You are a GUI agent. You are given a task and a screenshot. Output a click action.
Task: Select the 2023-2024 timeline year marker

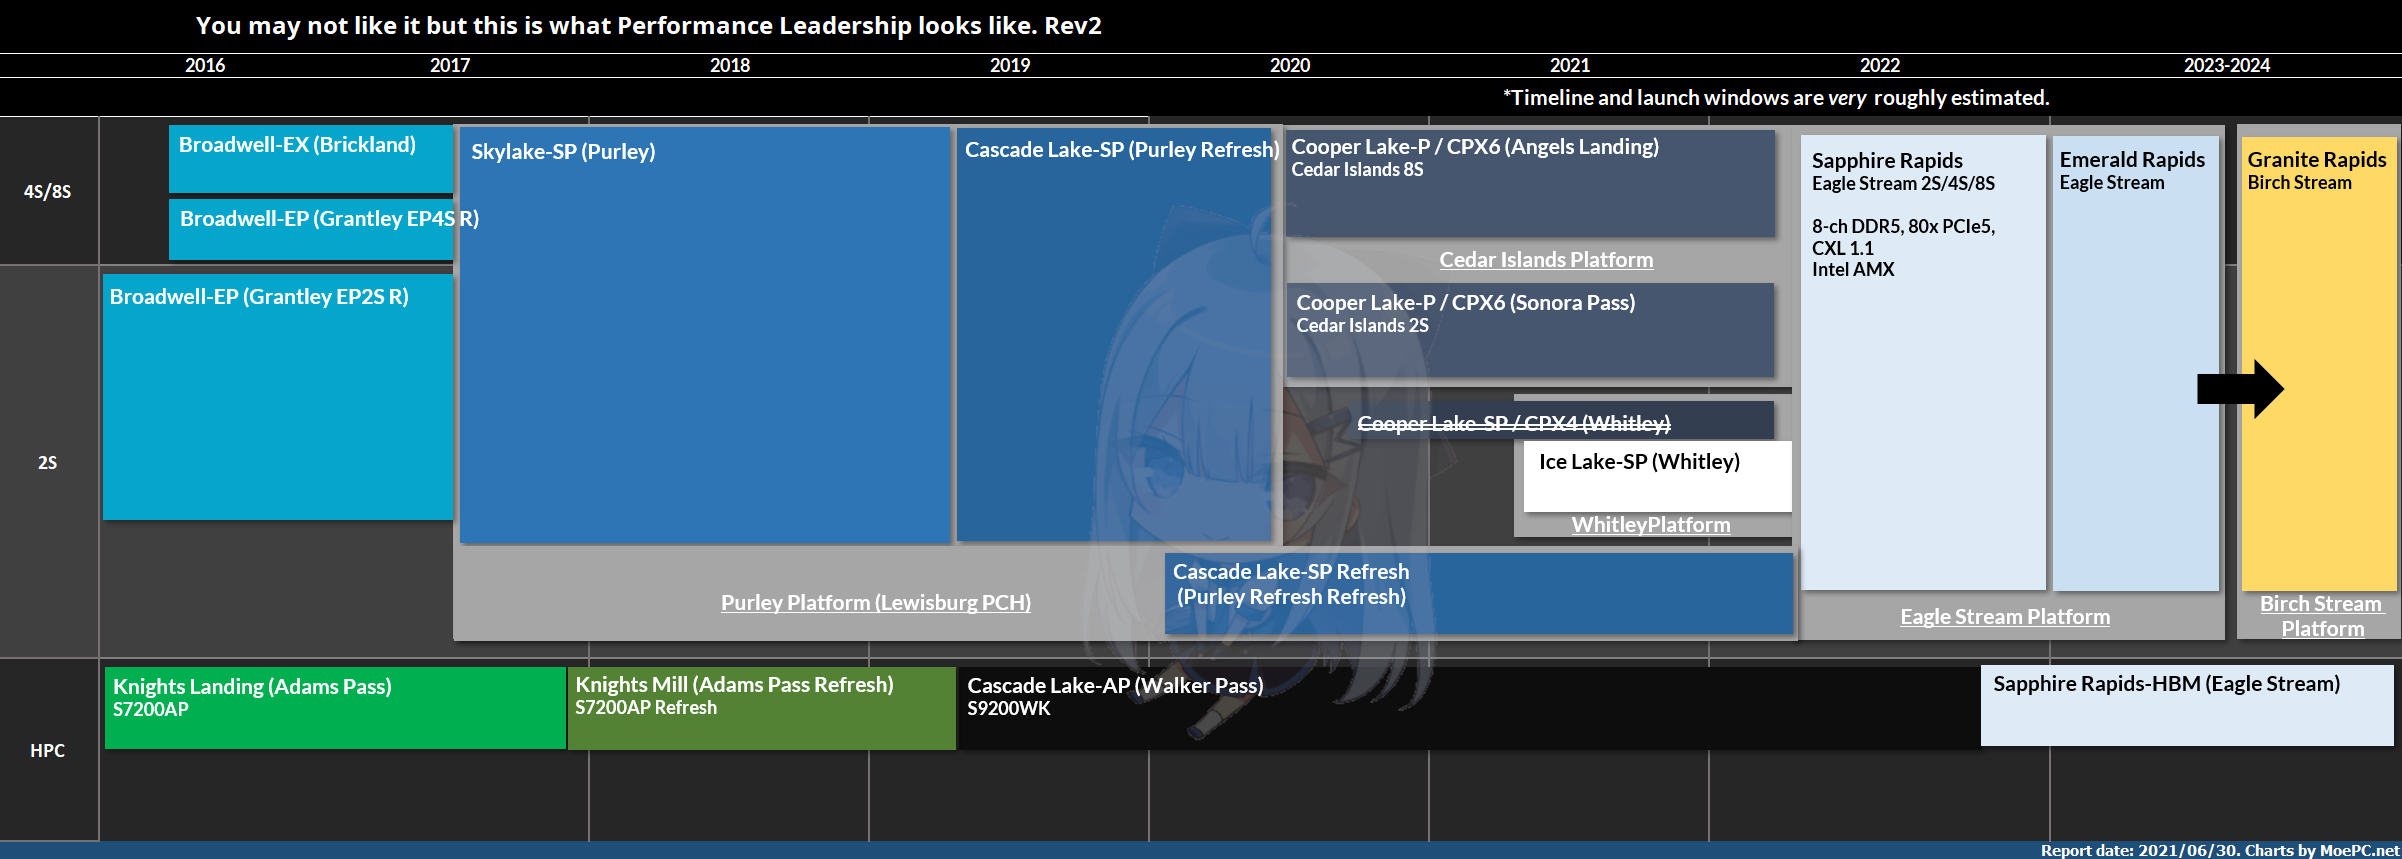coord(2226,66)
